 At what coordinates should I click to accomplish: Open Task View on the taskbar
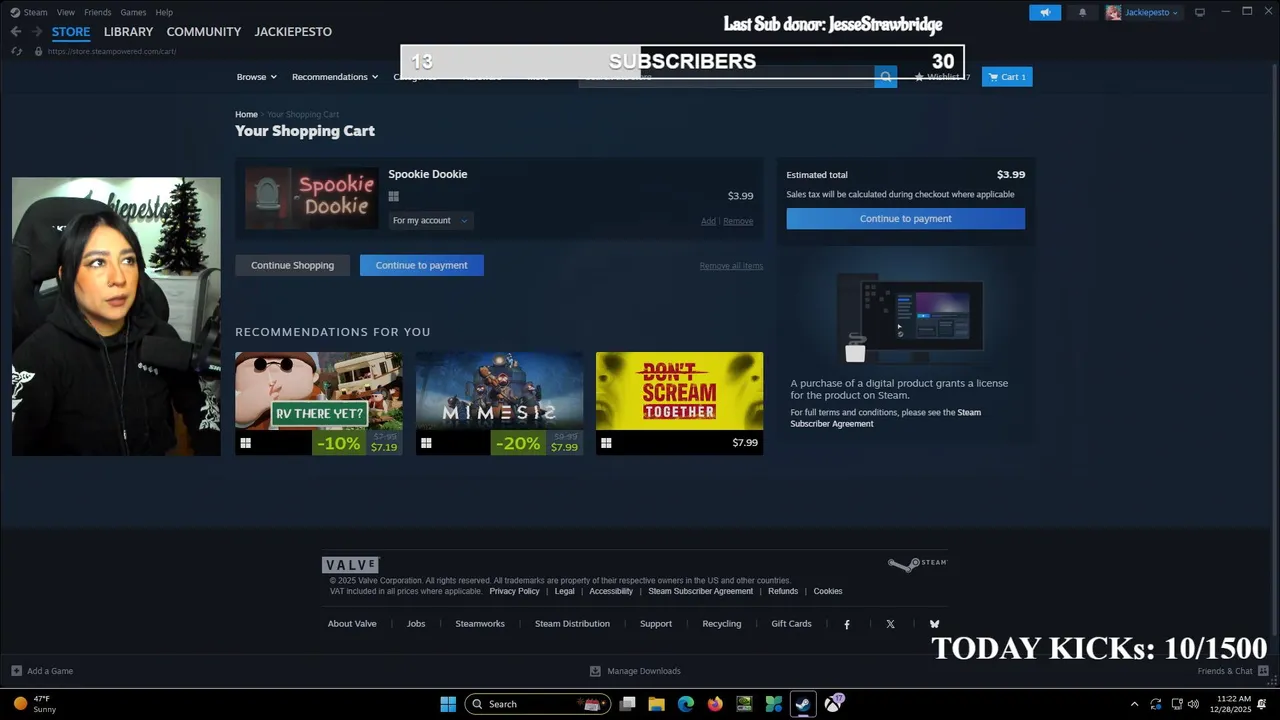[628, 704]
